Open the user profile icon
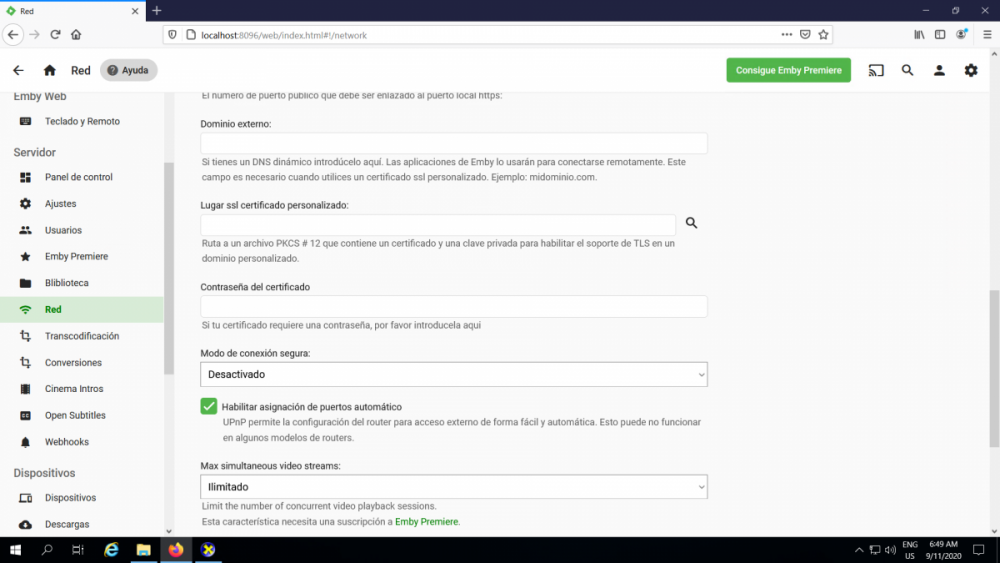 tap(939, 70)
